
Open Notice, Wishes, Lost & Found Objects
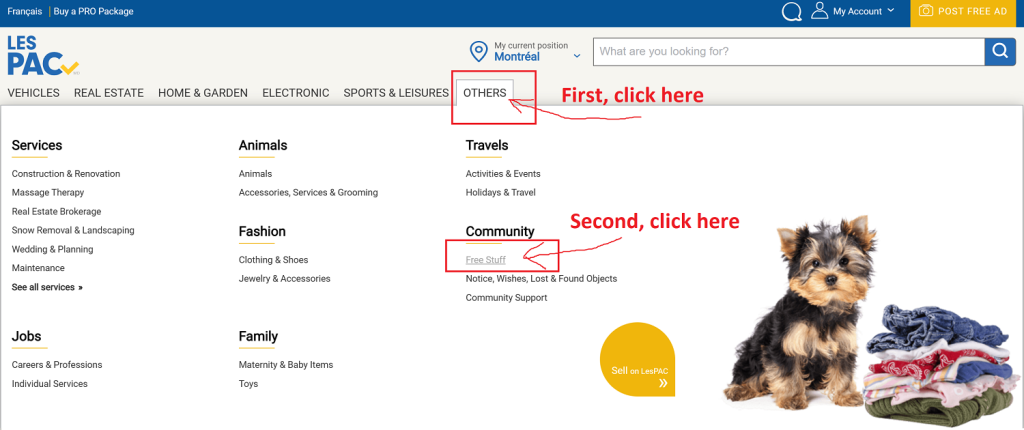(x=541, y=278)
